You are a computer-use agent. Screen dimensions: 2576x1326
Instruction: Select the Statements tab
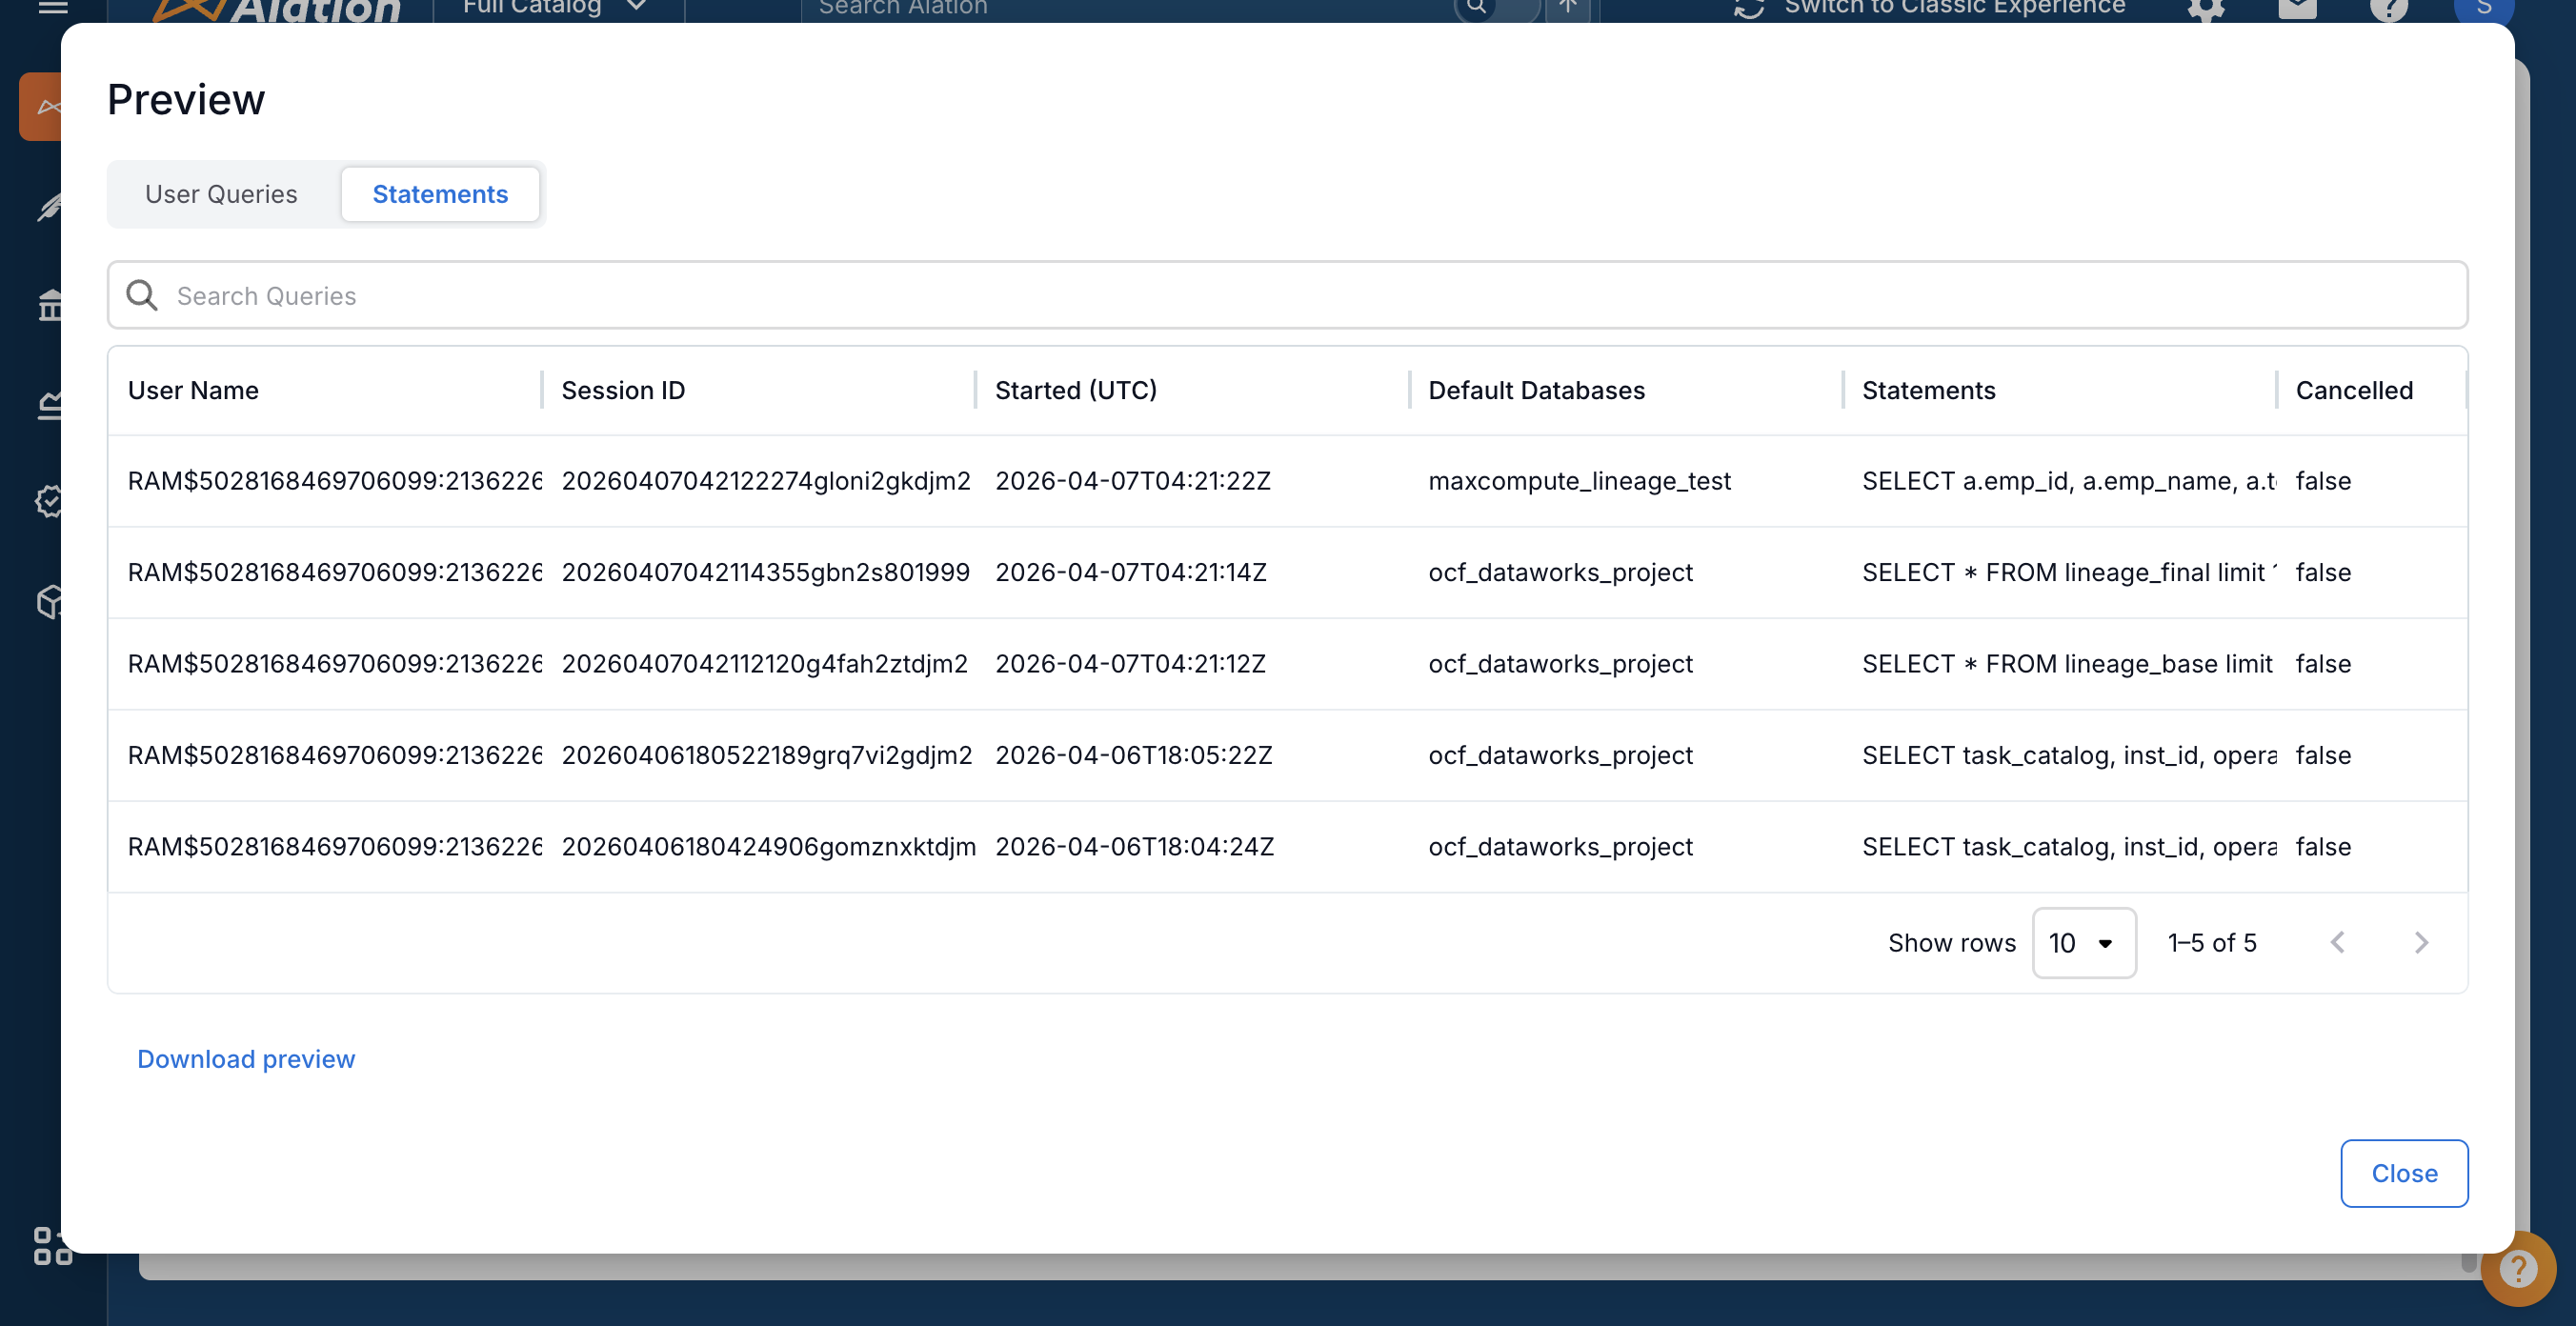(440, 194)
